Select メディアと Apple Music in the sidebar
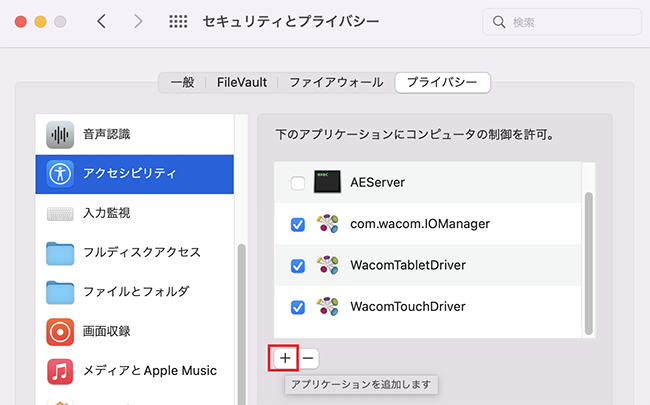 135,371
